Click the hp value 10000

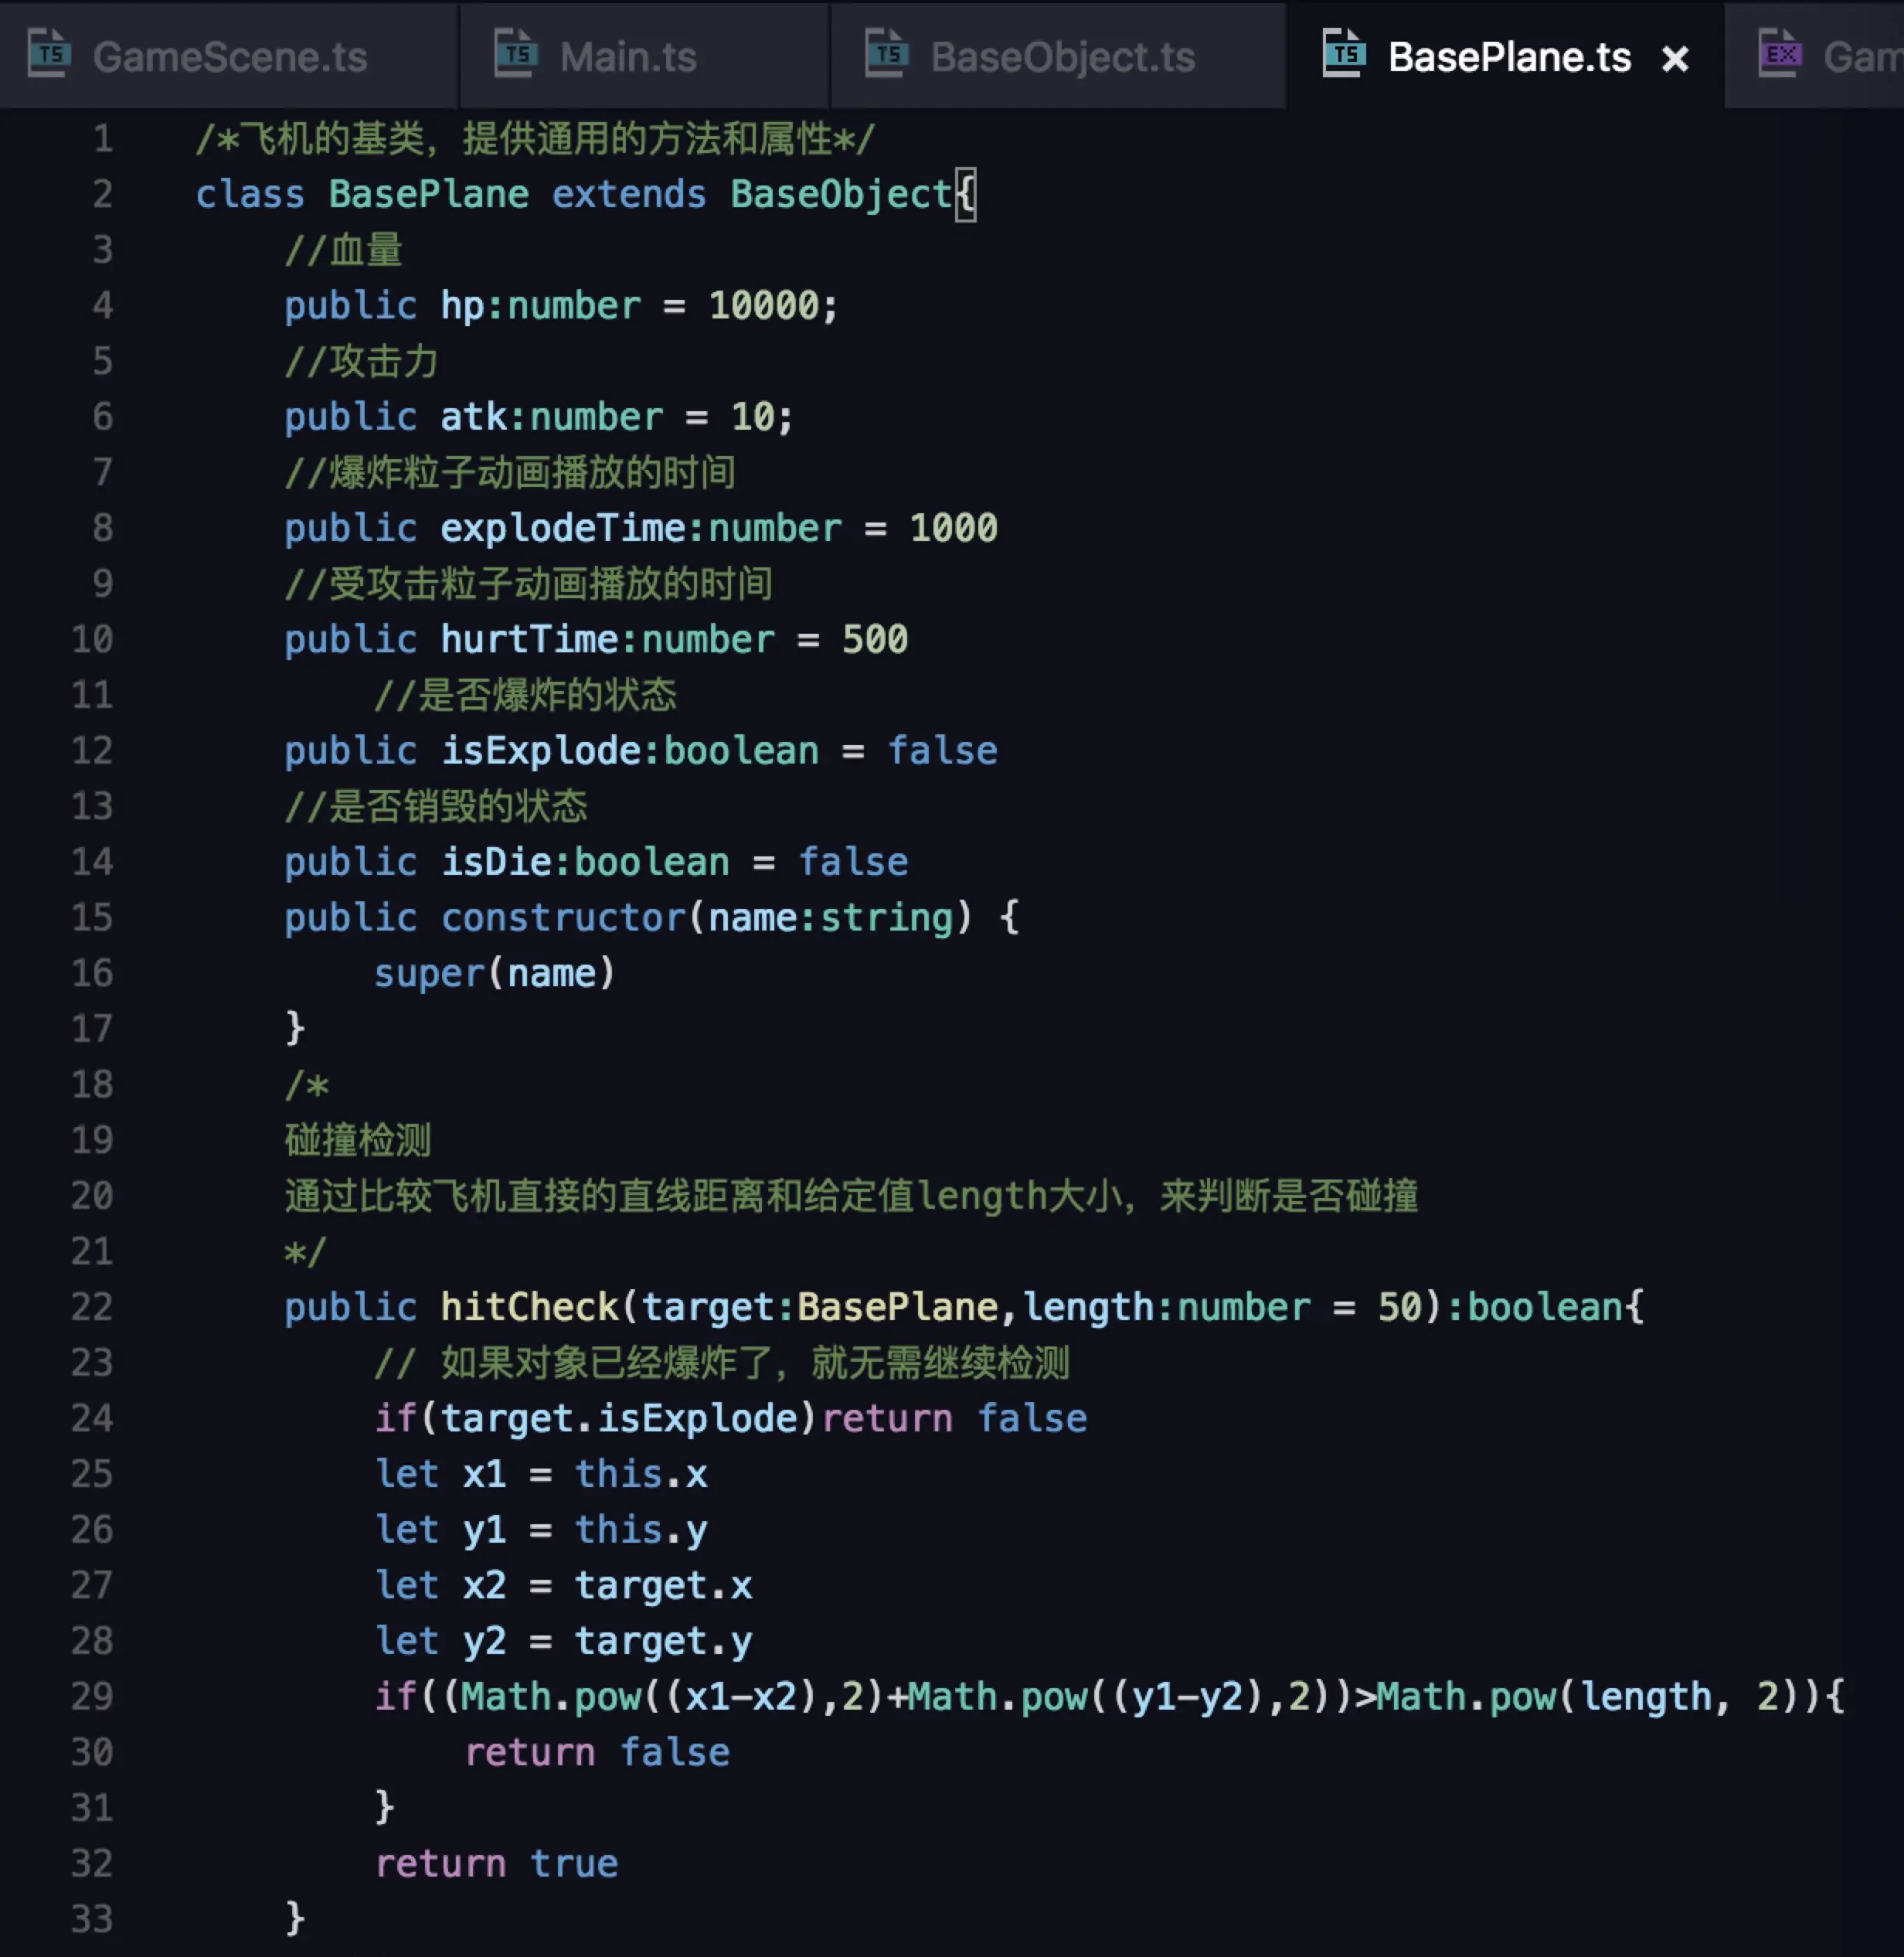pos(763,306)
